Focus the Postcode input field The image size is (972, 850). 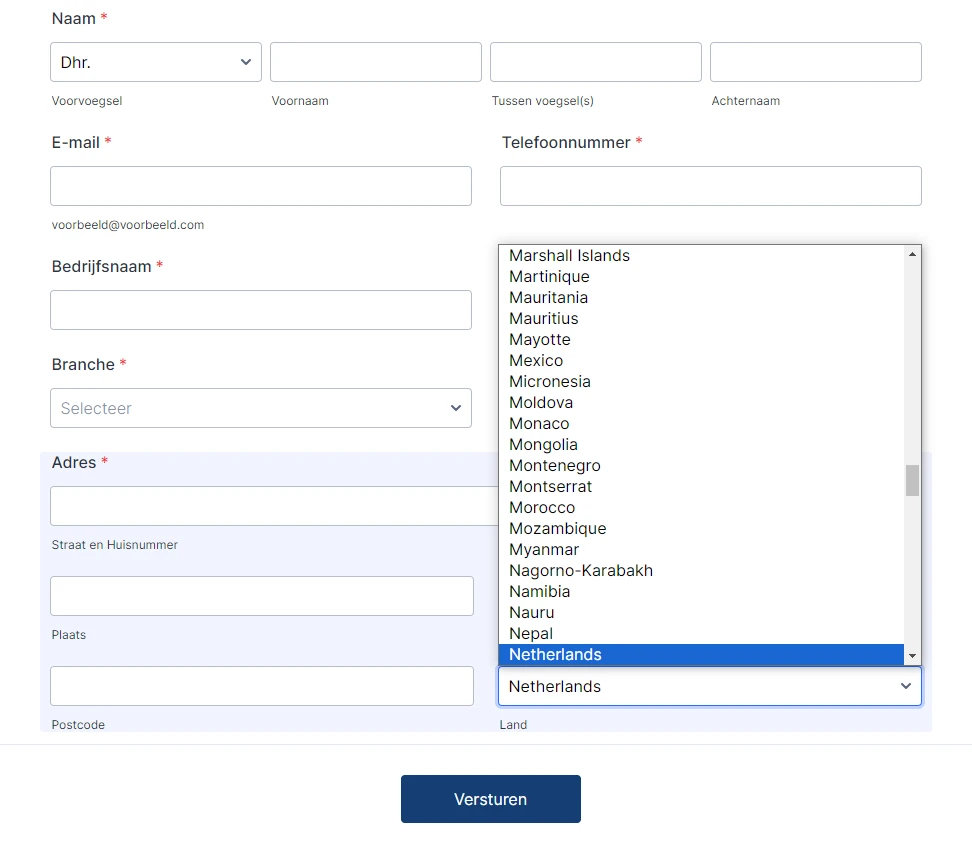point(261,686)
